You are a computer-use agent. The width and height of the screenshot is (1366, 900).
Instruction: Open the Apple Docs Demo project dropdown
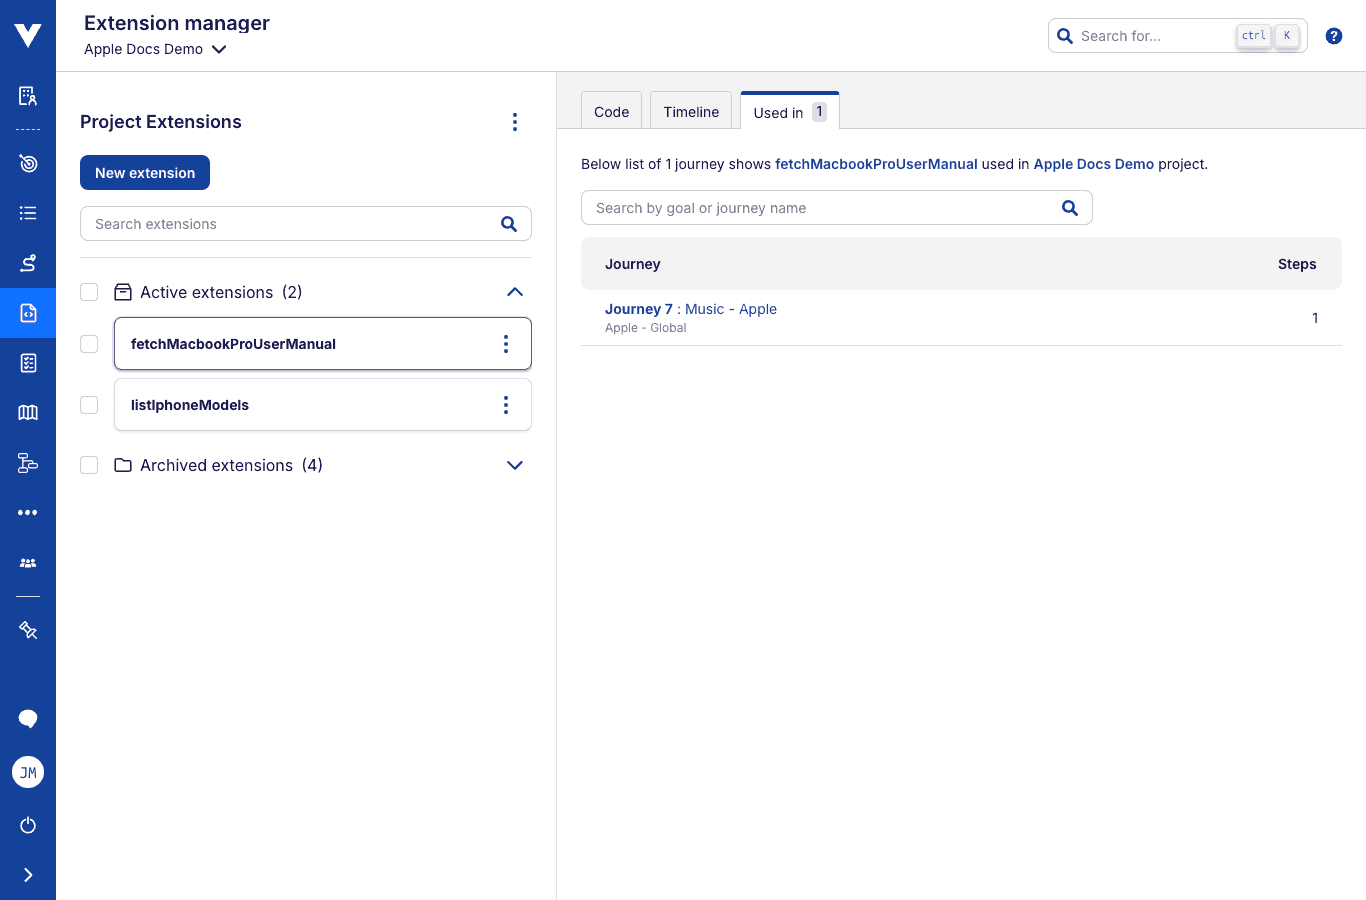point(155,49)
